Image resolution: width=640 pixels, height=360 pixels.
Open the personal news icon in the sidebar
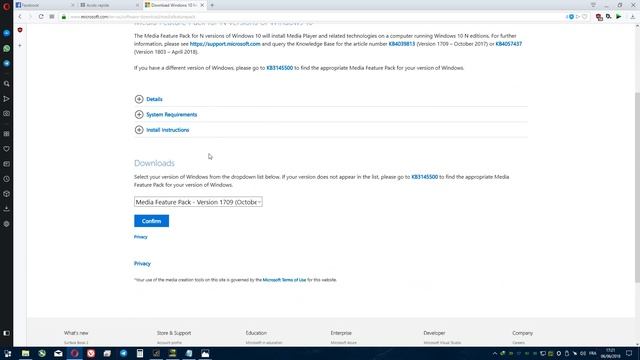pyautogui.click(x=7, y=164)
